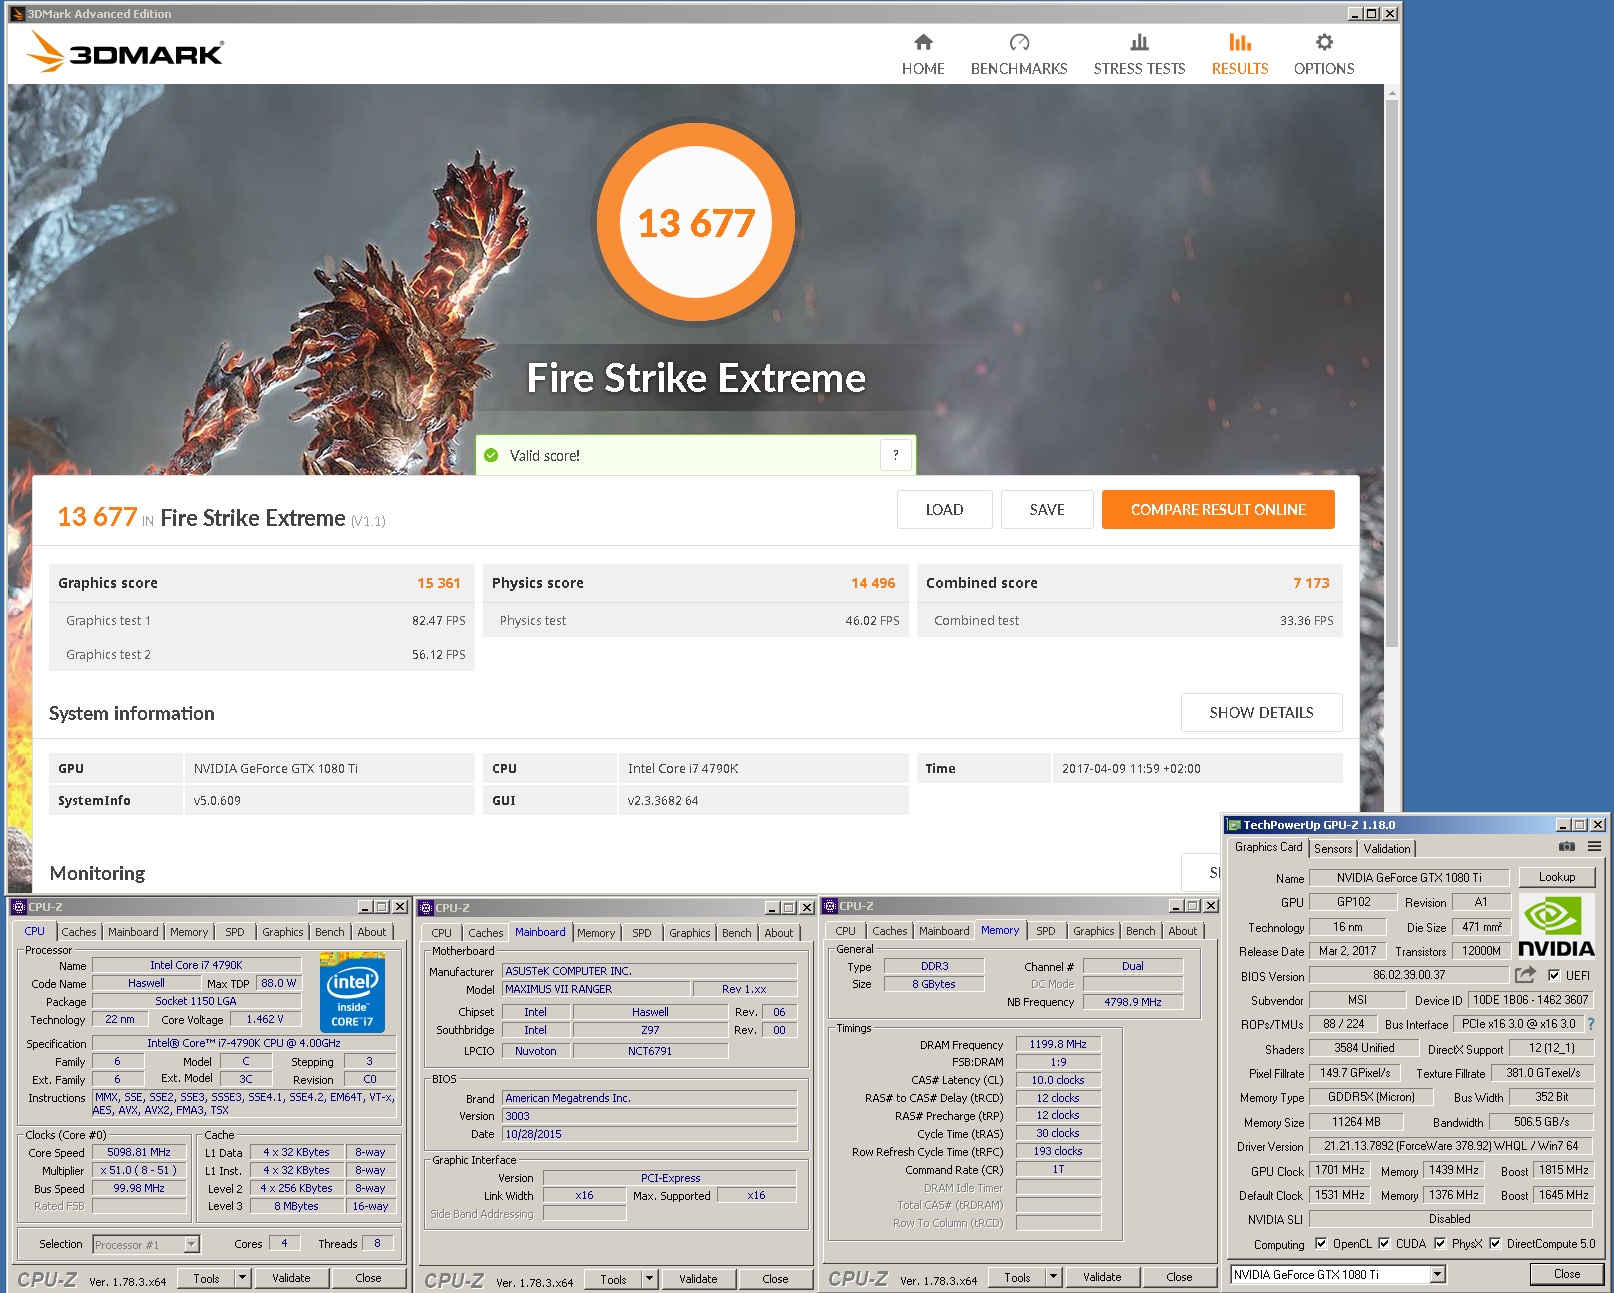Click Time value 2017-04-09 11:59 +02:00
Image resolution: width=1614 pixels, height=1293 pixels.
click(1131, 768)
